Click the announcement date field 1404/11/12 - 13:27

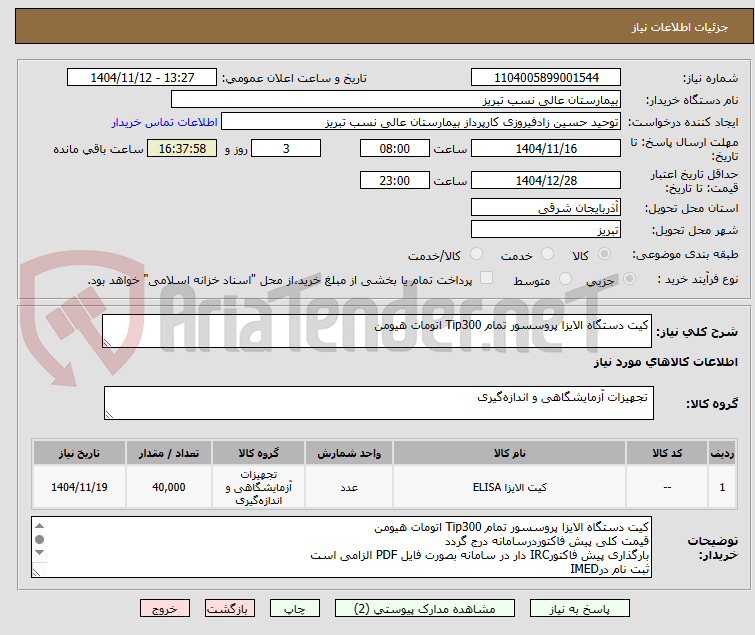pos(142,78)
